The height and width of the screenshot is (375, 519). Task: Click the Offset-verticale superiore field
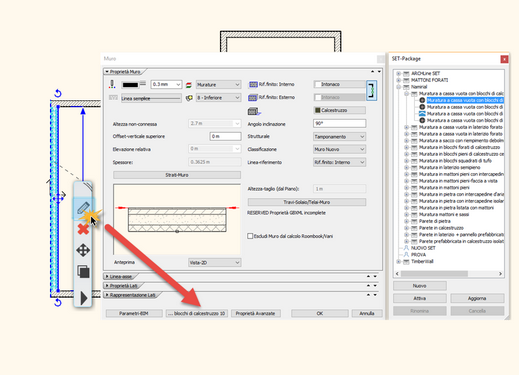click(x=225, y=136)
